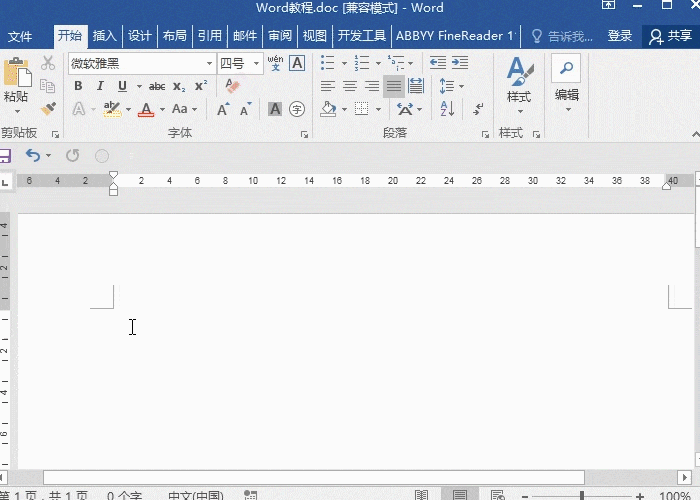Decrease paragraph indent
700x500 pixels.
pos(438,63)
